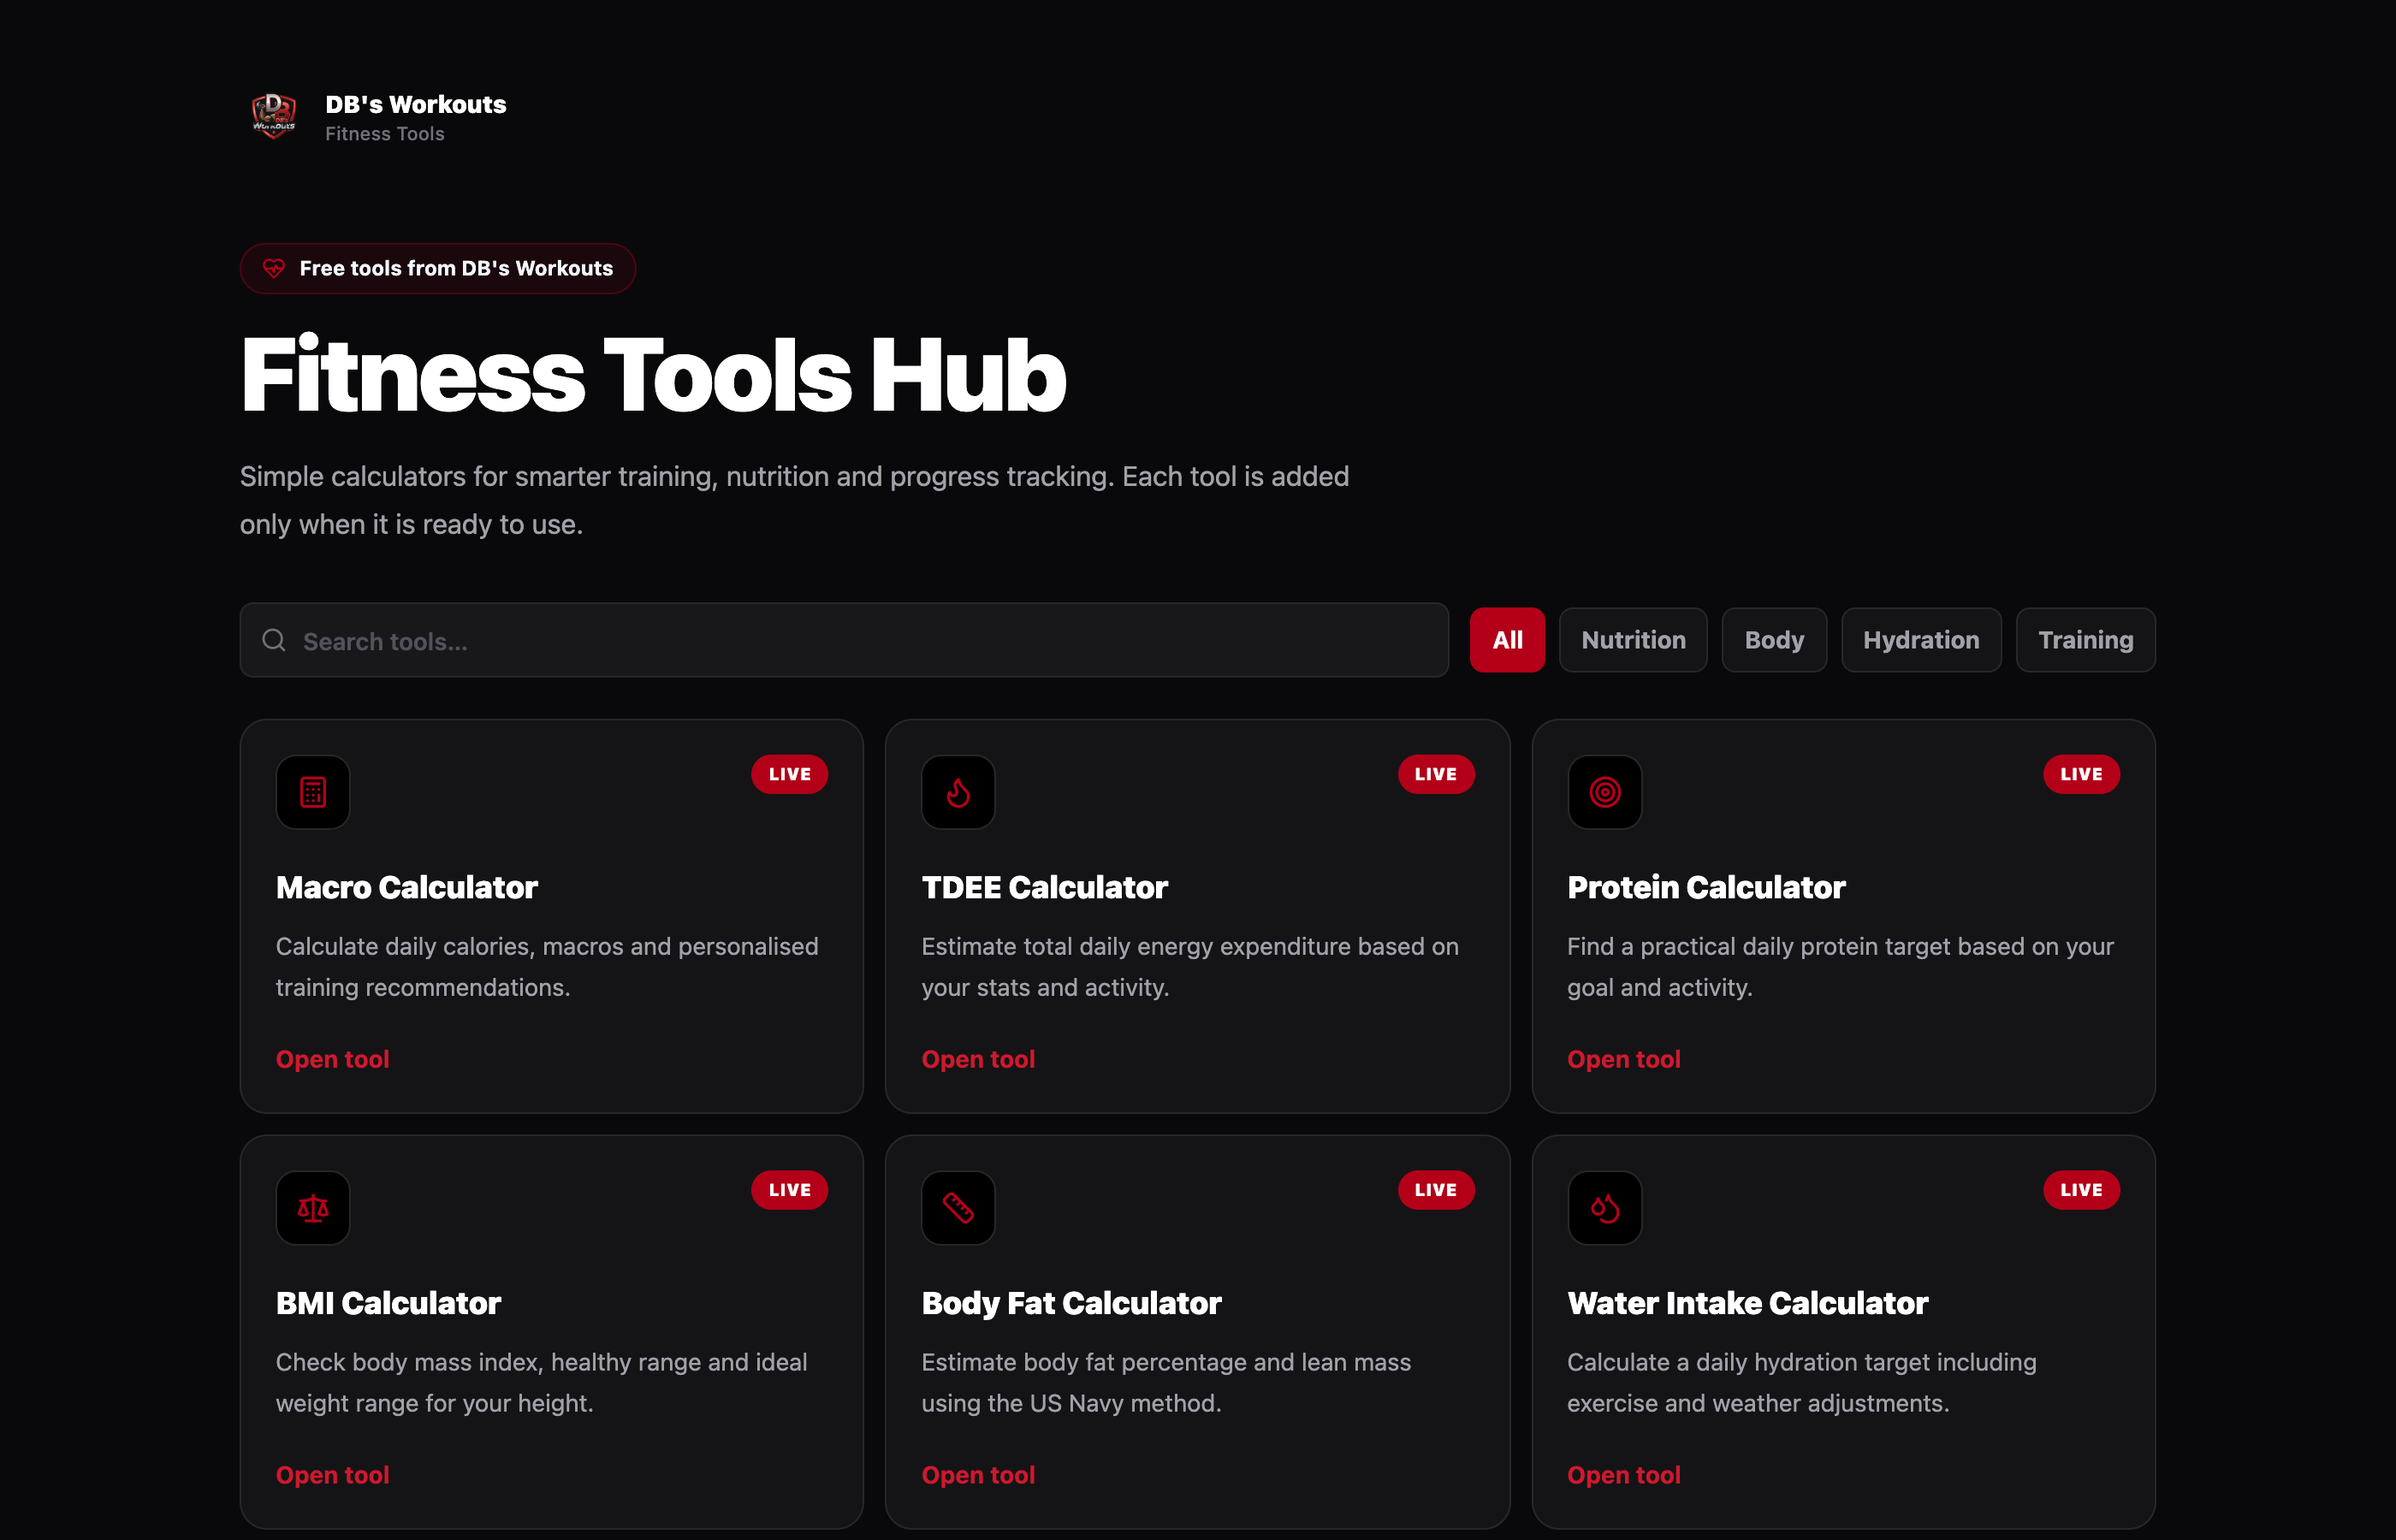Click the LIVE badge on Water Intake Calculator

(x=2081, y=1190)
